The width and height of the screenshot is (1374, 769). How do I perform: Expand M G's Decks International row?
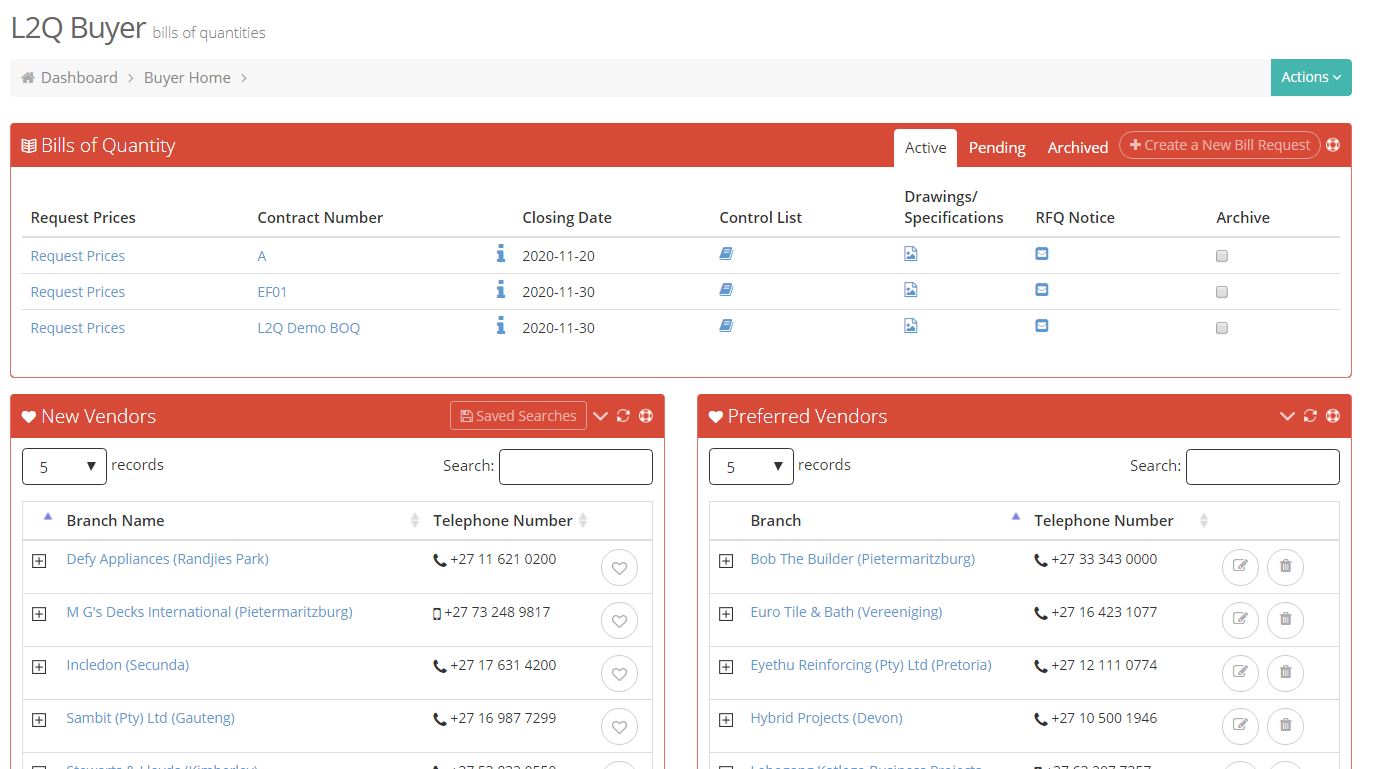coord(39,614)
